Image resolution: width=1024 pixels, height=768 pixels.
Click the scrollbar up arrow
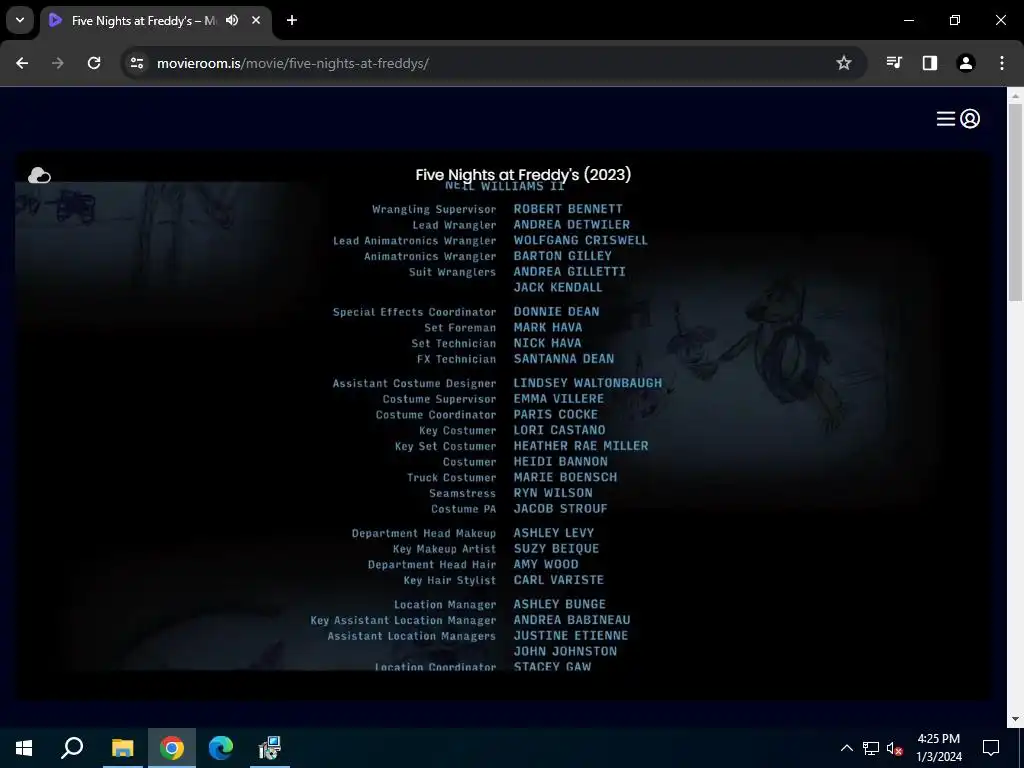pyautogui.click(x=1016, y=95)
